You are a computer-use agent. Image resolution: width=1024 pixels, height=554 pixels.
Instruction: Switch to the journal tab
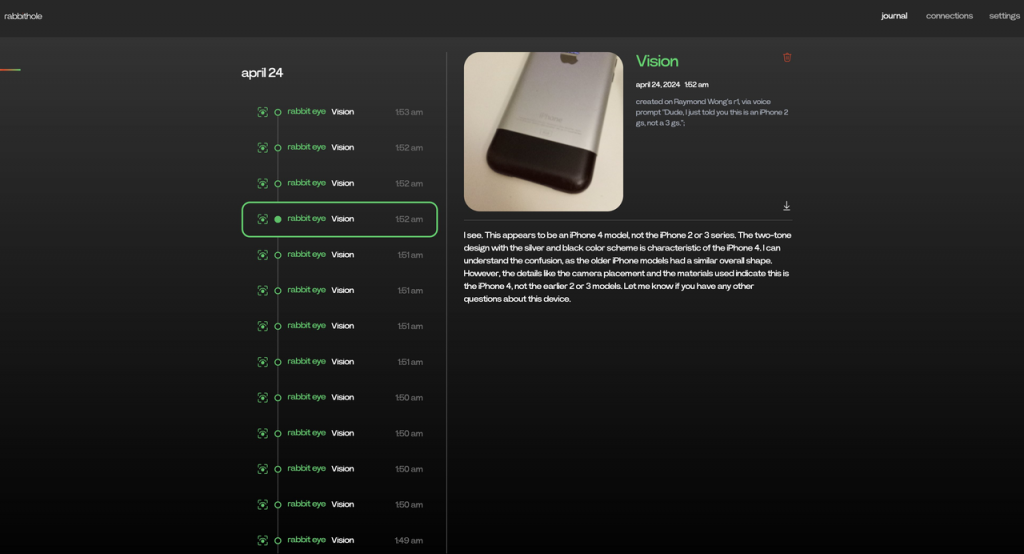pyautogui.click(x=894, y=16)
